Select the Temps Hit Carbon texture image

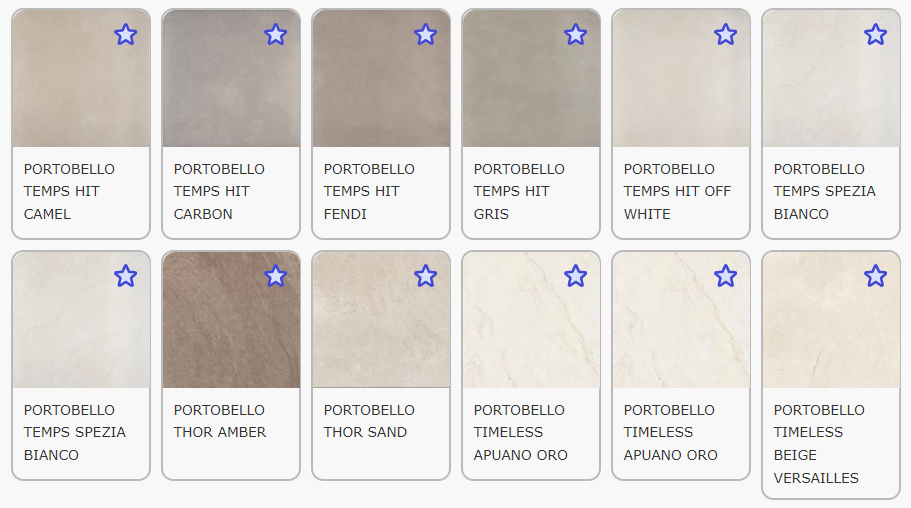tap(231, 78)
